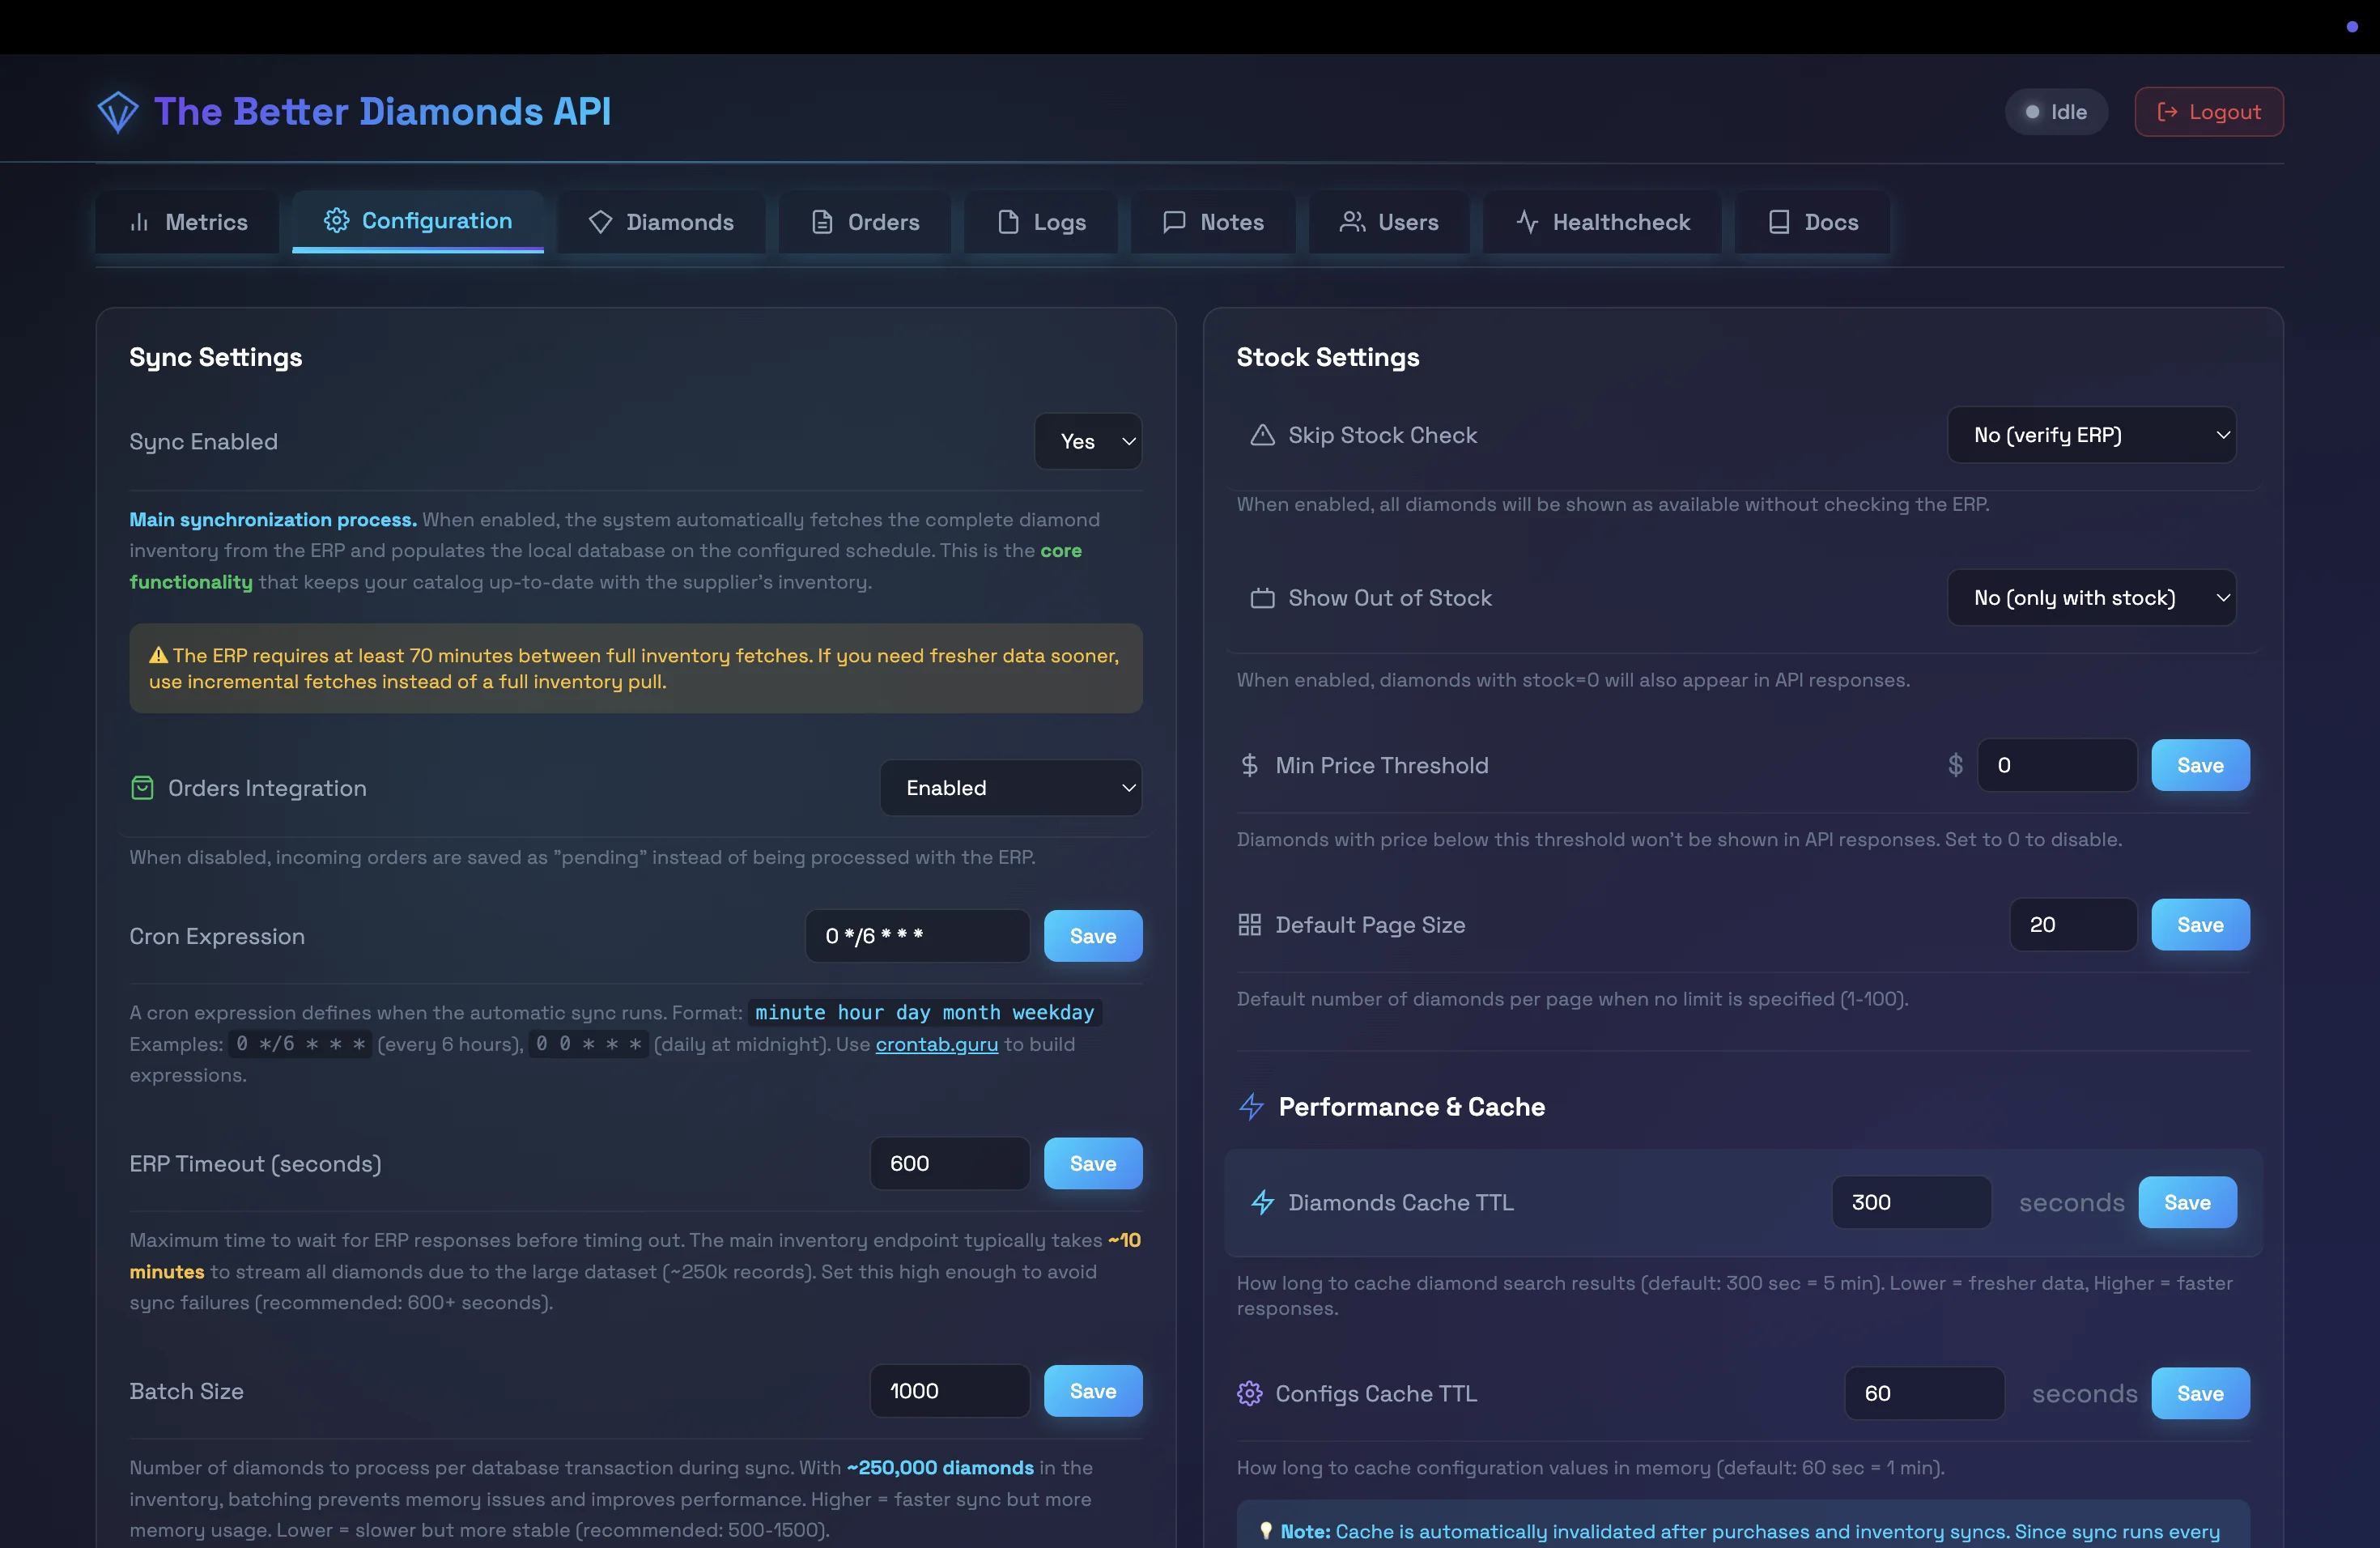Image resolution: width=2380 pixels, height=1548 pixels.
Task: Click the Logout button
Action: [2209, 112]
